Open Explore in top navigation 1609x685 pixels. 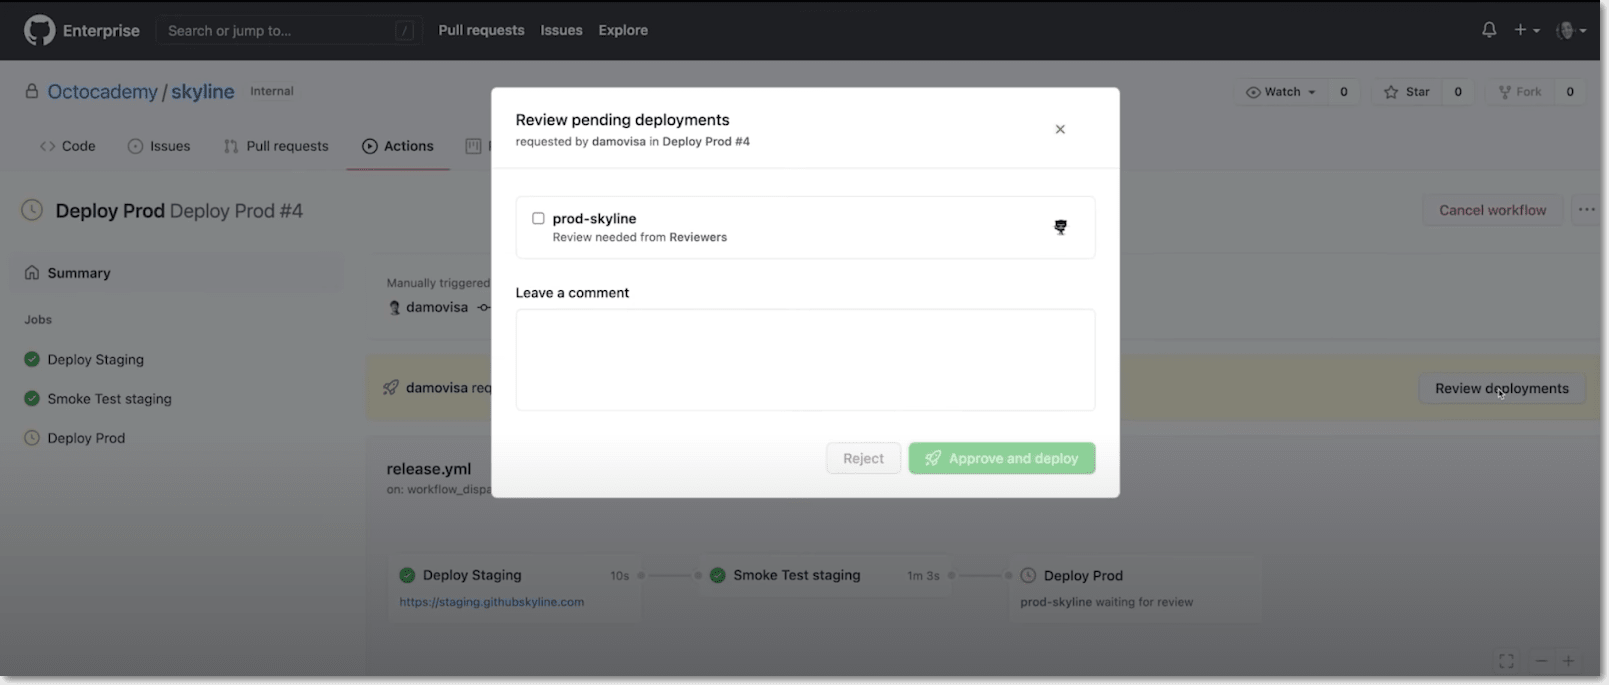pos(623,30)
